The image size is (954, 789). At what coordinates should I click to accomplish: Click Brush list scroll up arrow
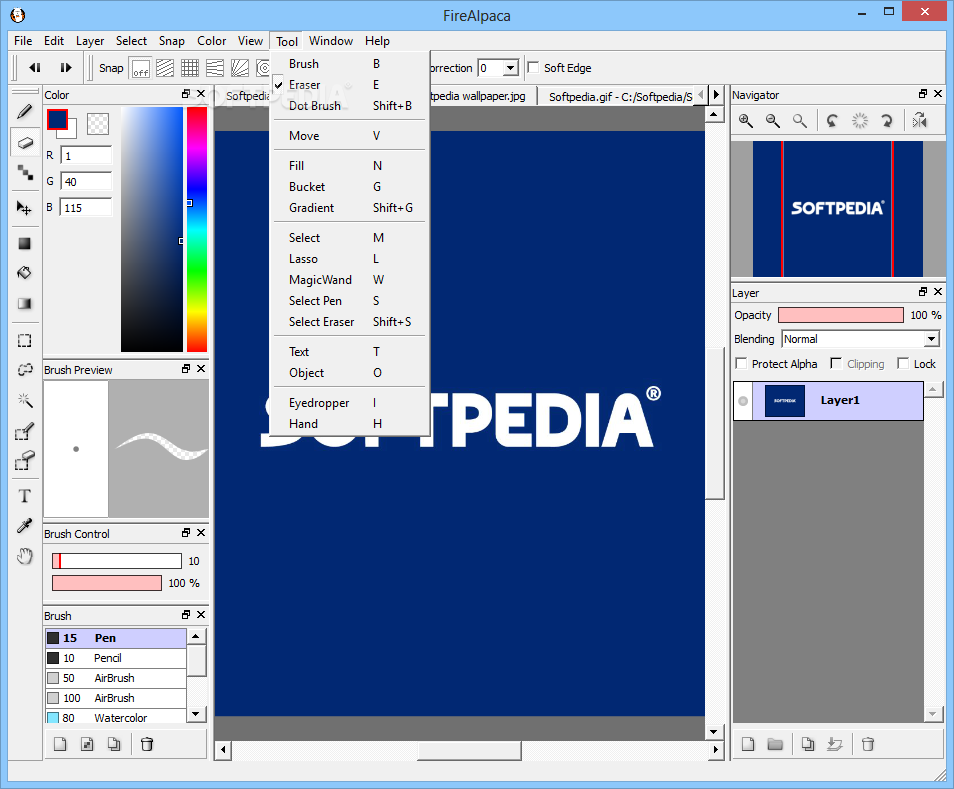[x=196, y=637]
